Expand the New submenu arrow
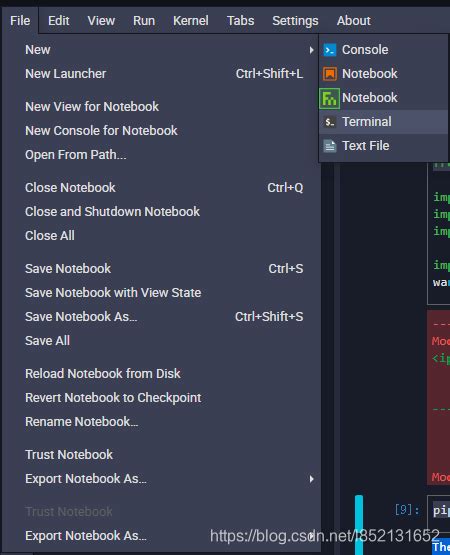The width and height of the screenshot is (450, 555). tap(311, 50)
